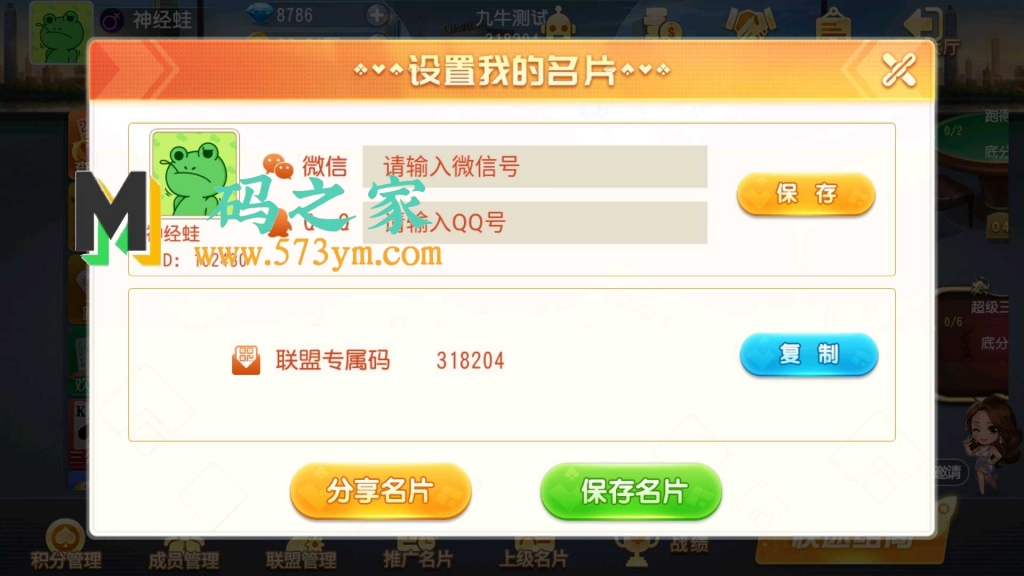Click the 分享名片 button

(x=380, y=491)
